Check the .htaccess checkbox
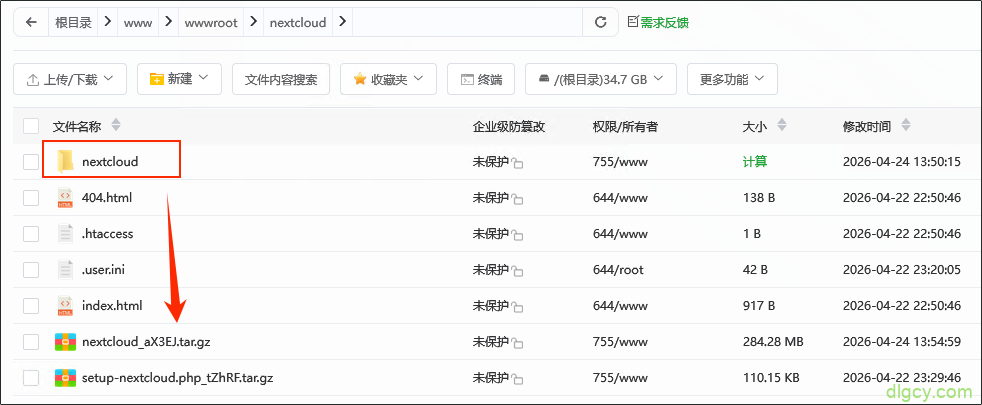Viewport: 982px width, 405px height. tap(31, 234)
